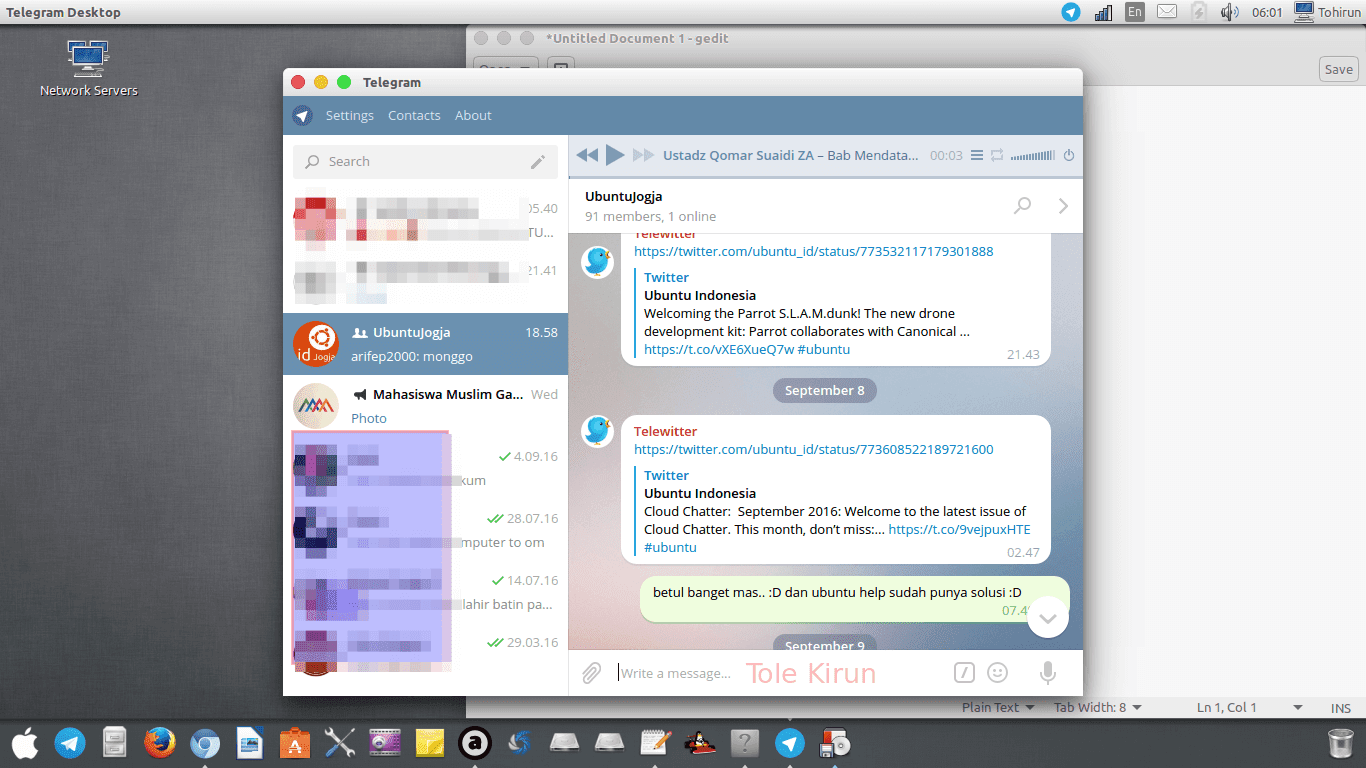
Task: Open En keyboard layout indicator
Action: pyautogui.click(x=1134, y=12)
